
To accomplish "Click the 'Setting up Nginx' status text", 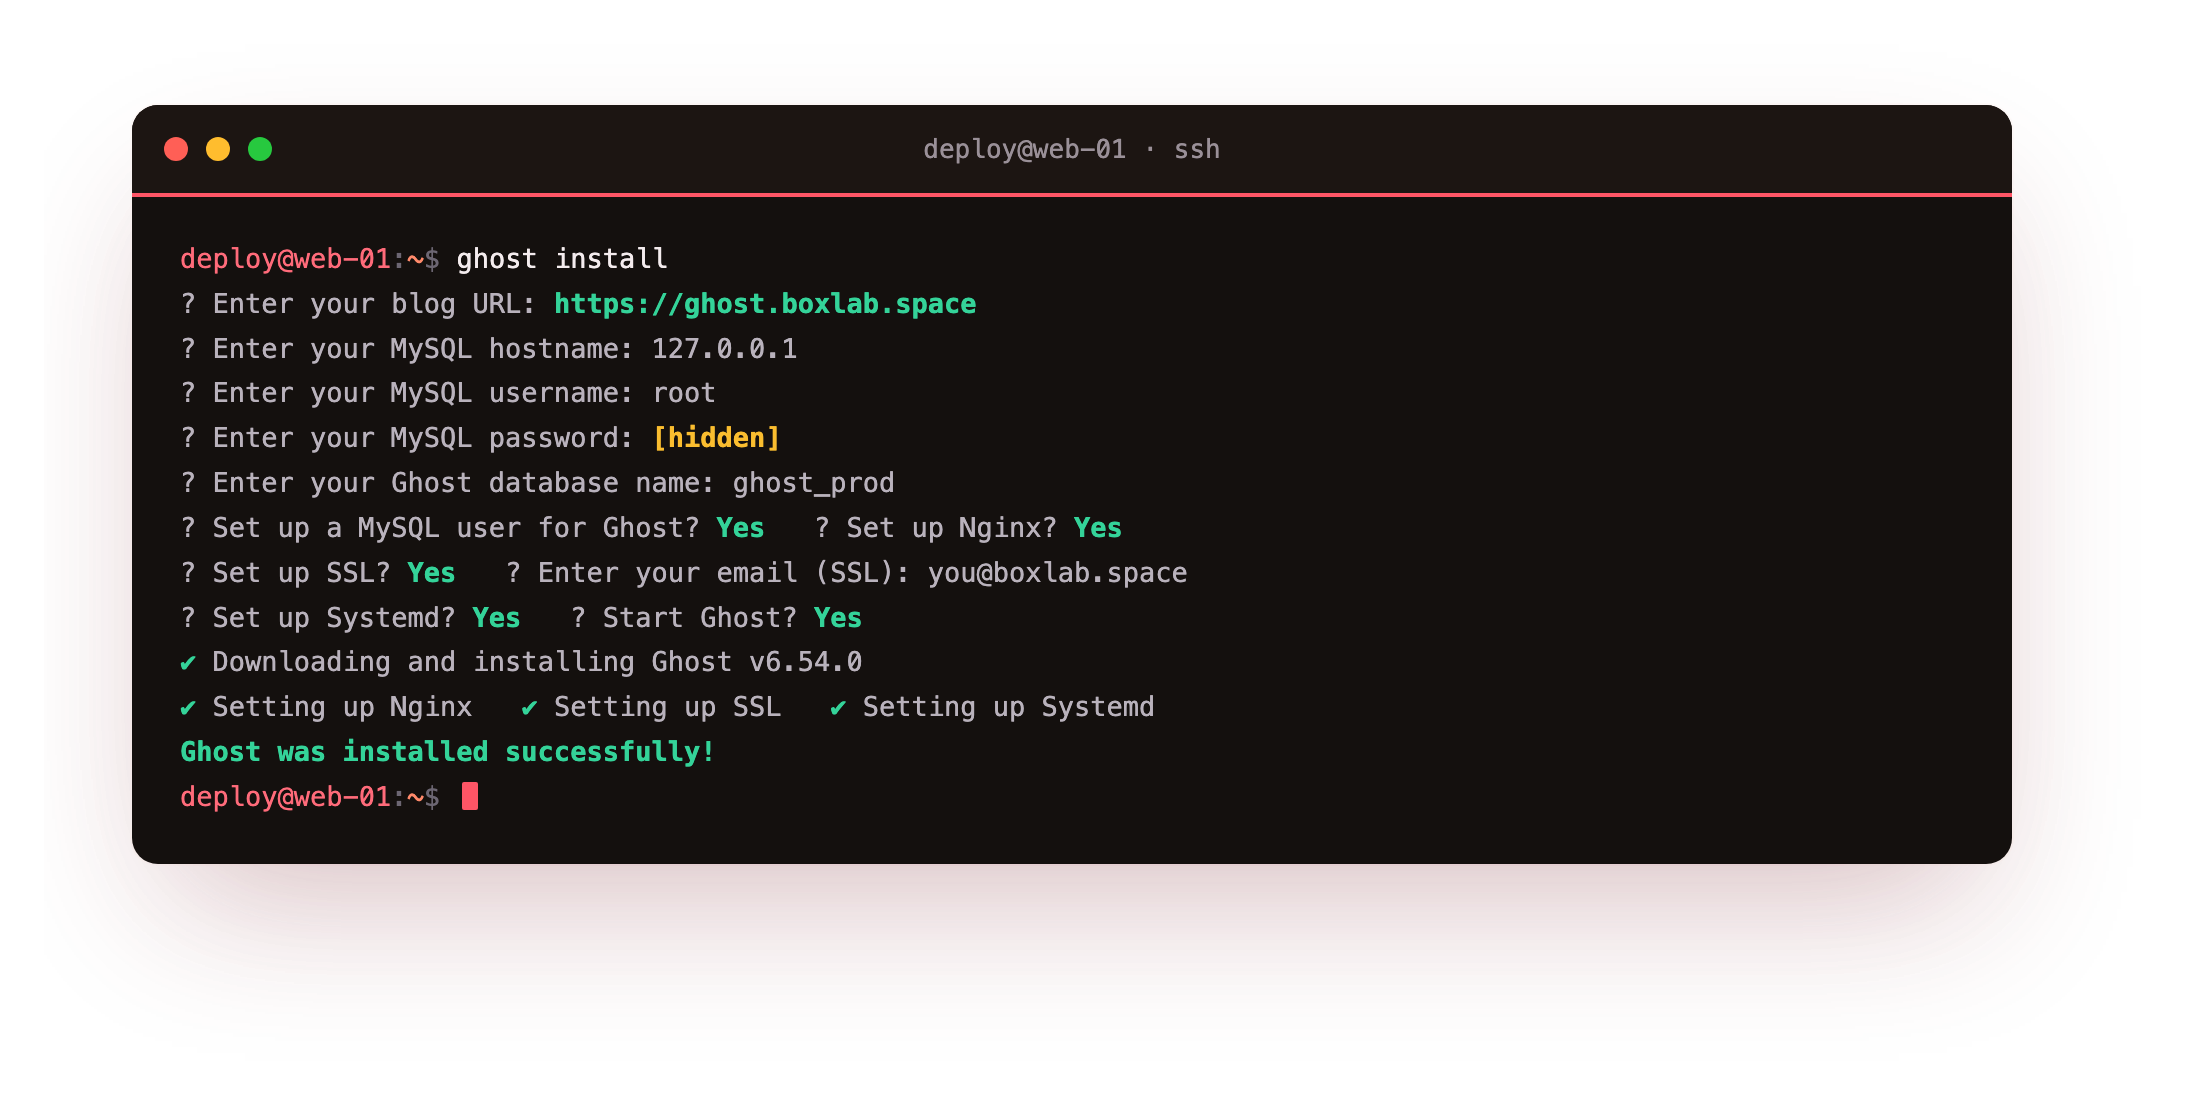I will pyautogui.click(x=342, y=707).
